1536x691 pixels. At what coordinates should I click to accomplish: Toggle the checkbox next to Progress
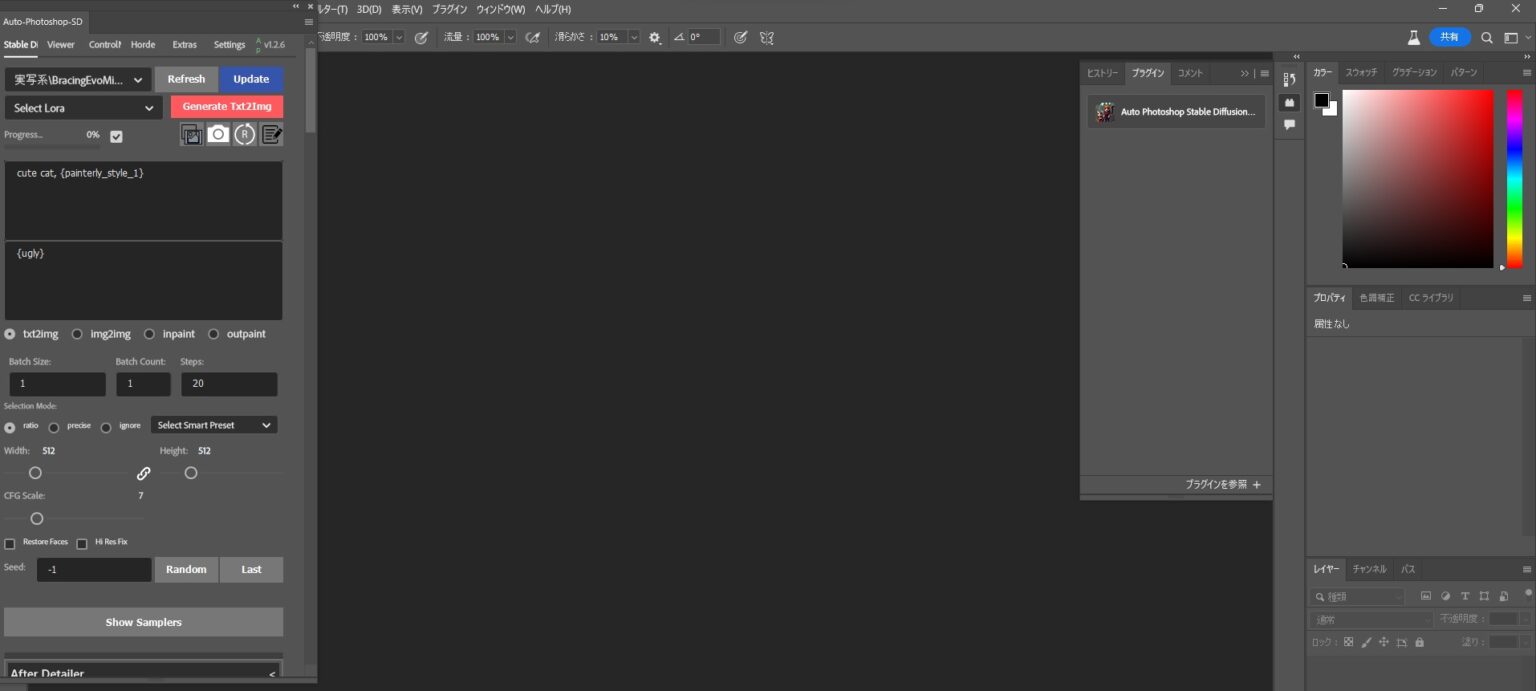[116, 136]
